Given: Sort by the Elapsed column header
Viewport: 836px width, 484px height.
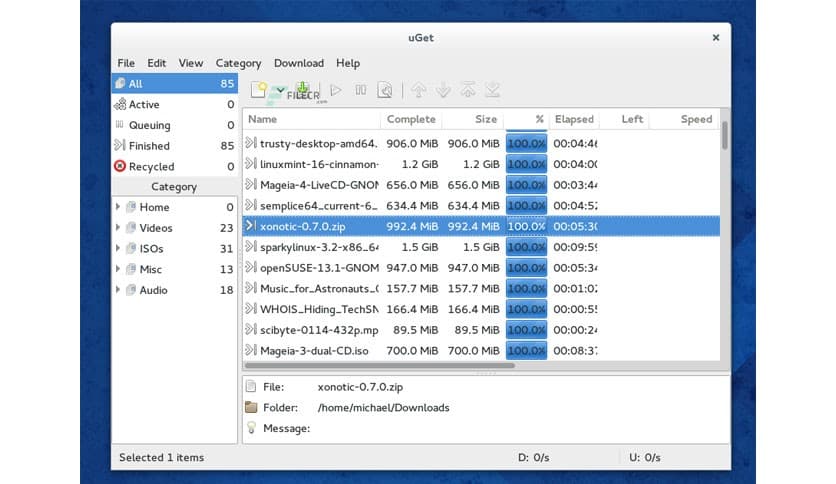Looking at the screenshot, I should point(574,119).
